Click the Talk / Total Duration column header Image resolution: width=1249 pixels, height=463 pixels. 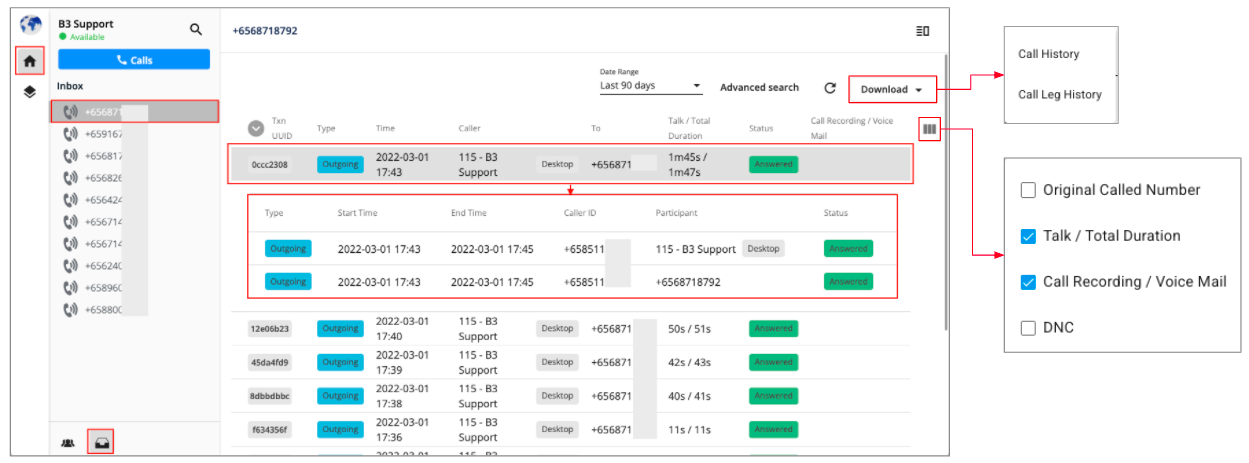[x=692, y=128]
